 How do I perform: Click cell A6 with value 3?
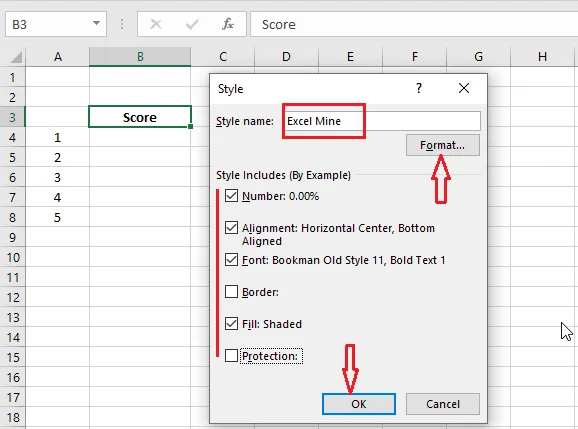pos(58,177)
